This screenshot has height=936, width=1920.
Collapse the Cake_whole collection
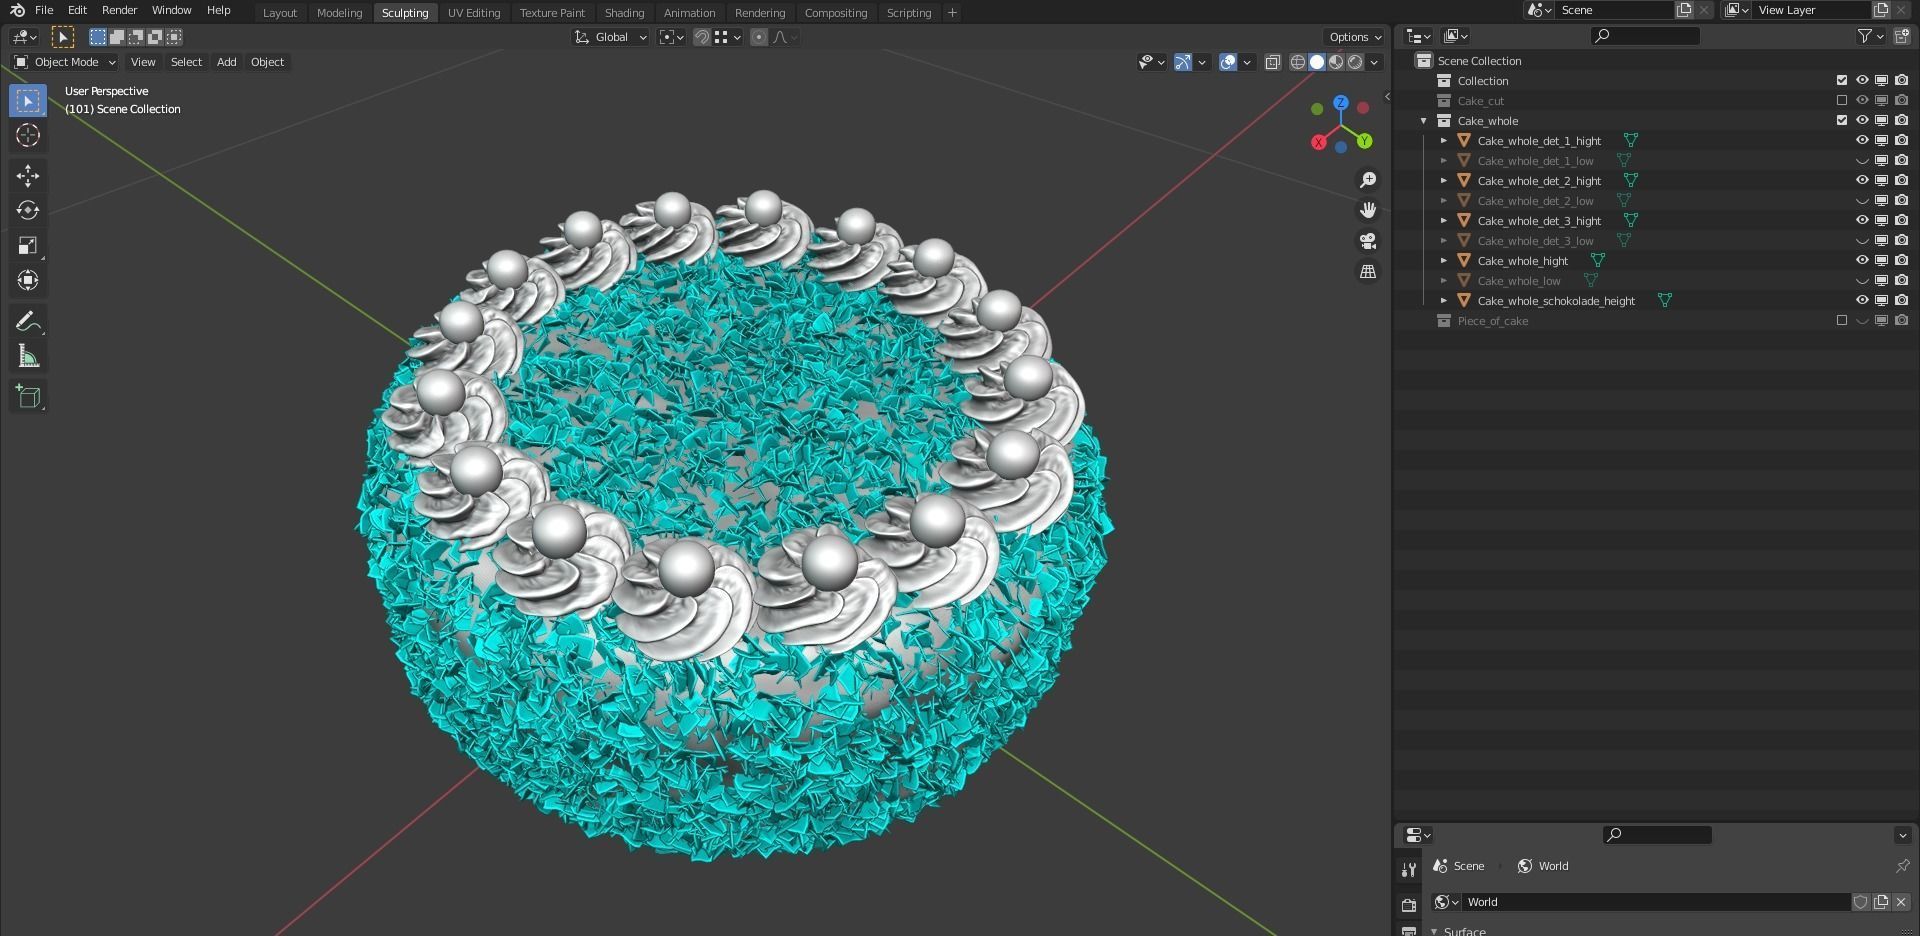[x=1424, y=121]
